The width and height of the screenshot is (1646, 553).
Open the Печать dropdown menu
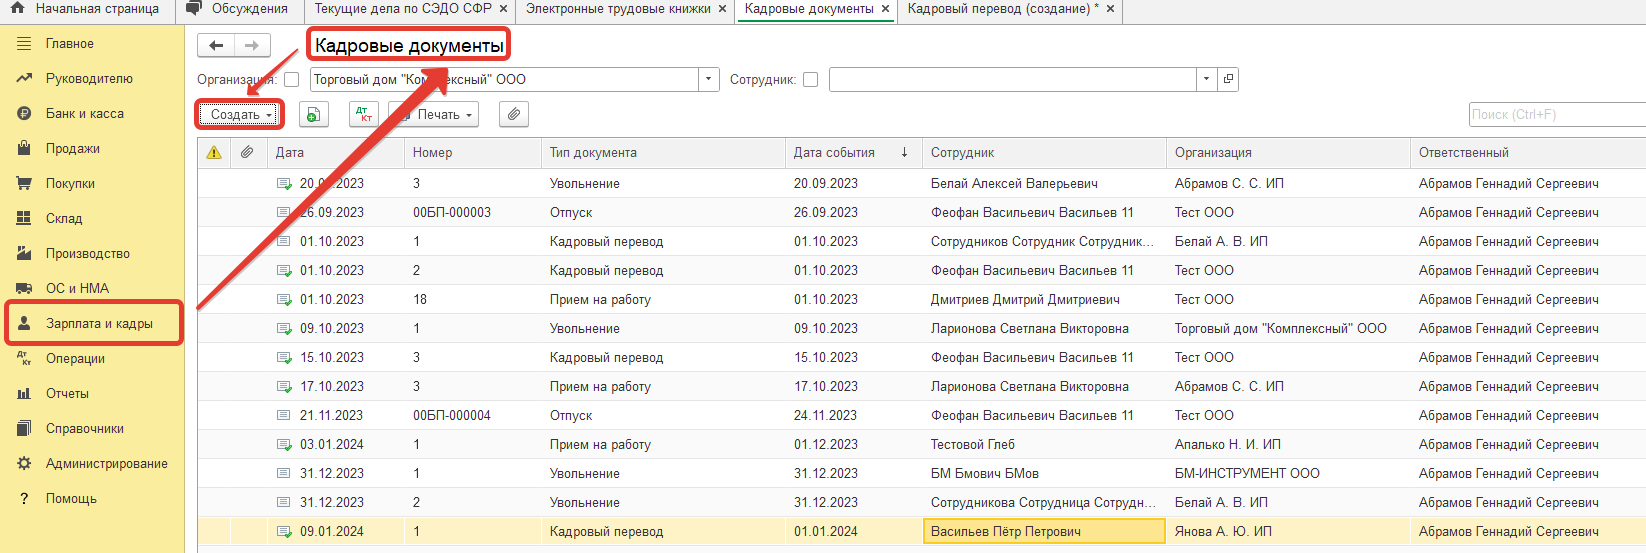click(439, 115)
